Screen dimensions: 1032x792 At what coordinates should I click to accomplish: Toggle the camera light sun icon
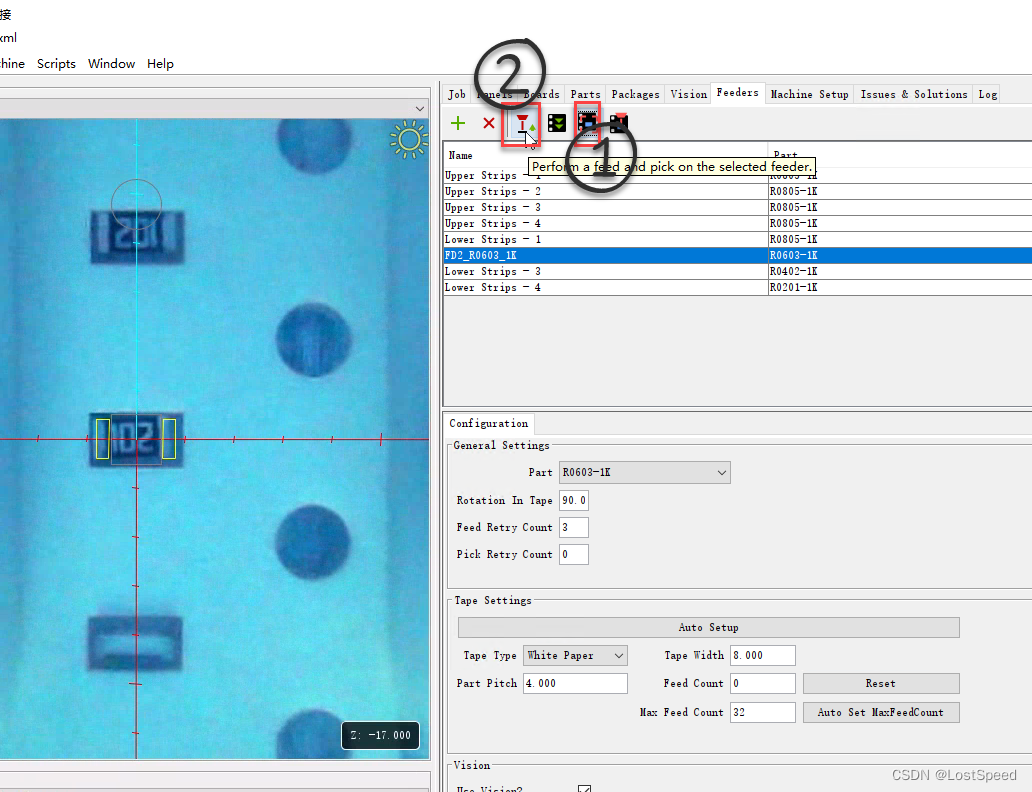pos(409,140)
